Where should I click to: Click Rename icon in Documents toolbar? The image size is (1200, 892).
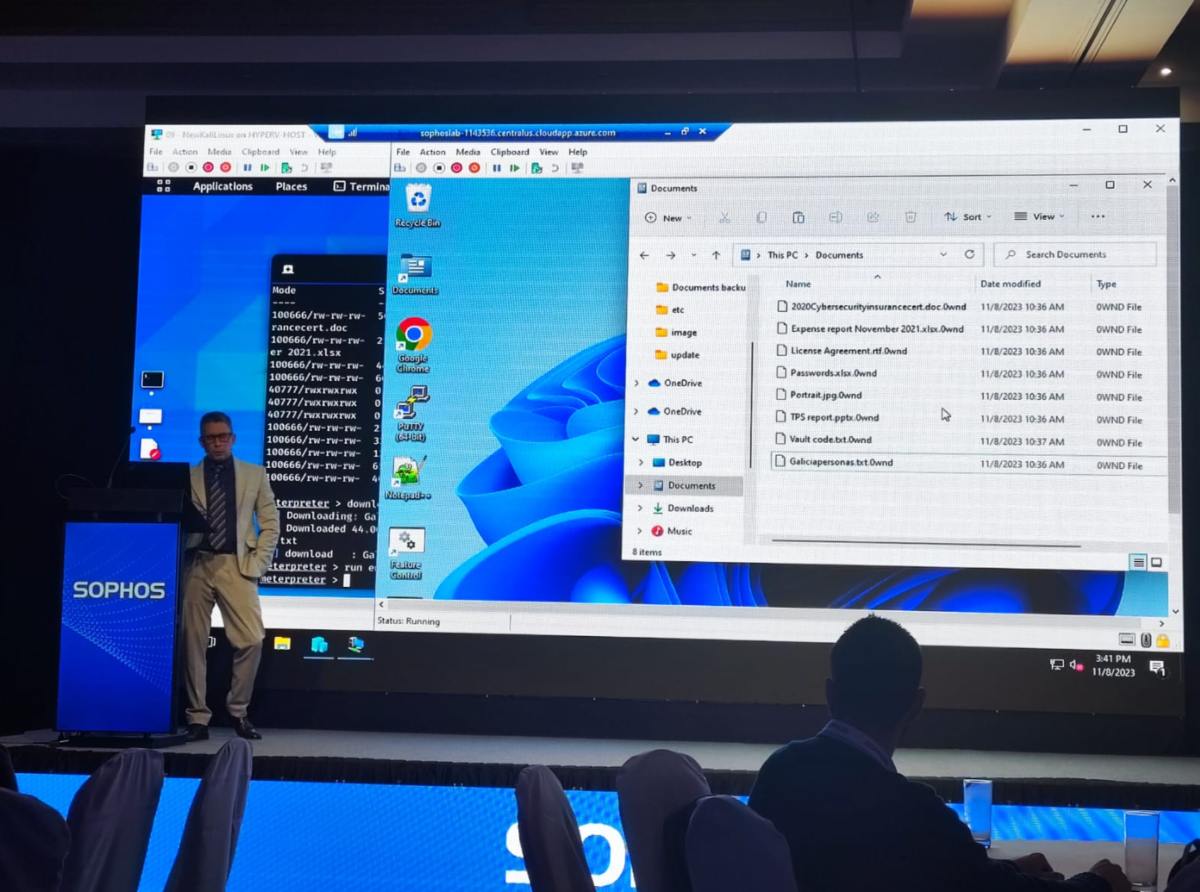click(835, 217)
